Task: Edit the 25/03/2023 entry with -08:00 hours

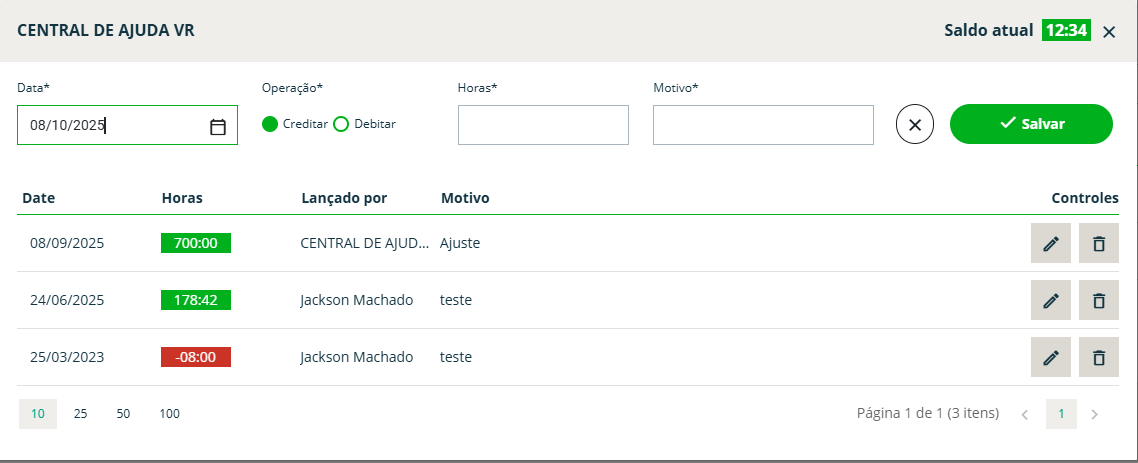Action: pyautogui.click(x=1050, y=357)
